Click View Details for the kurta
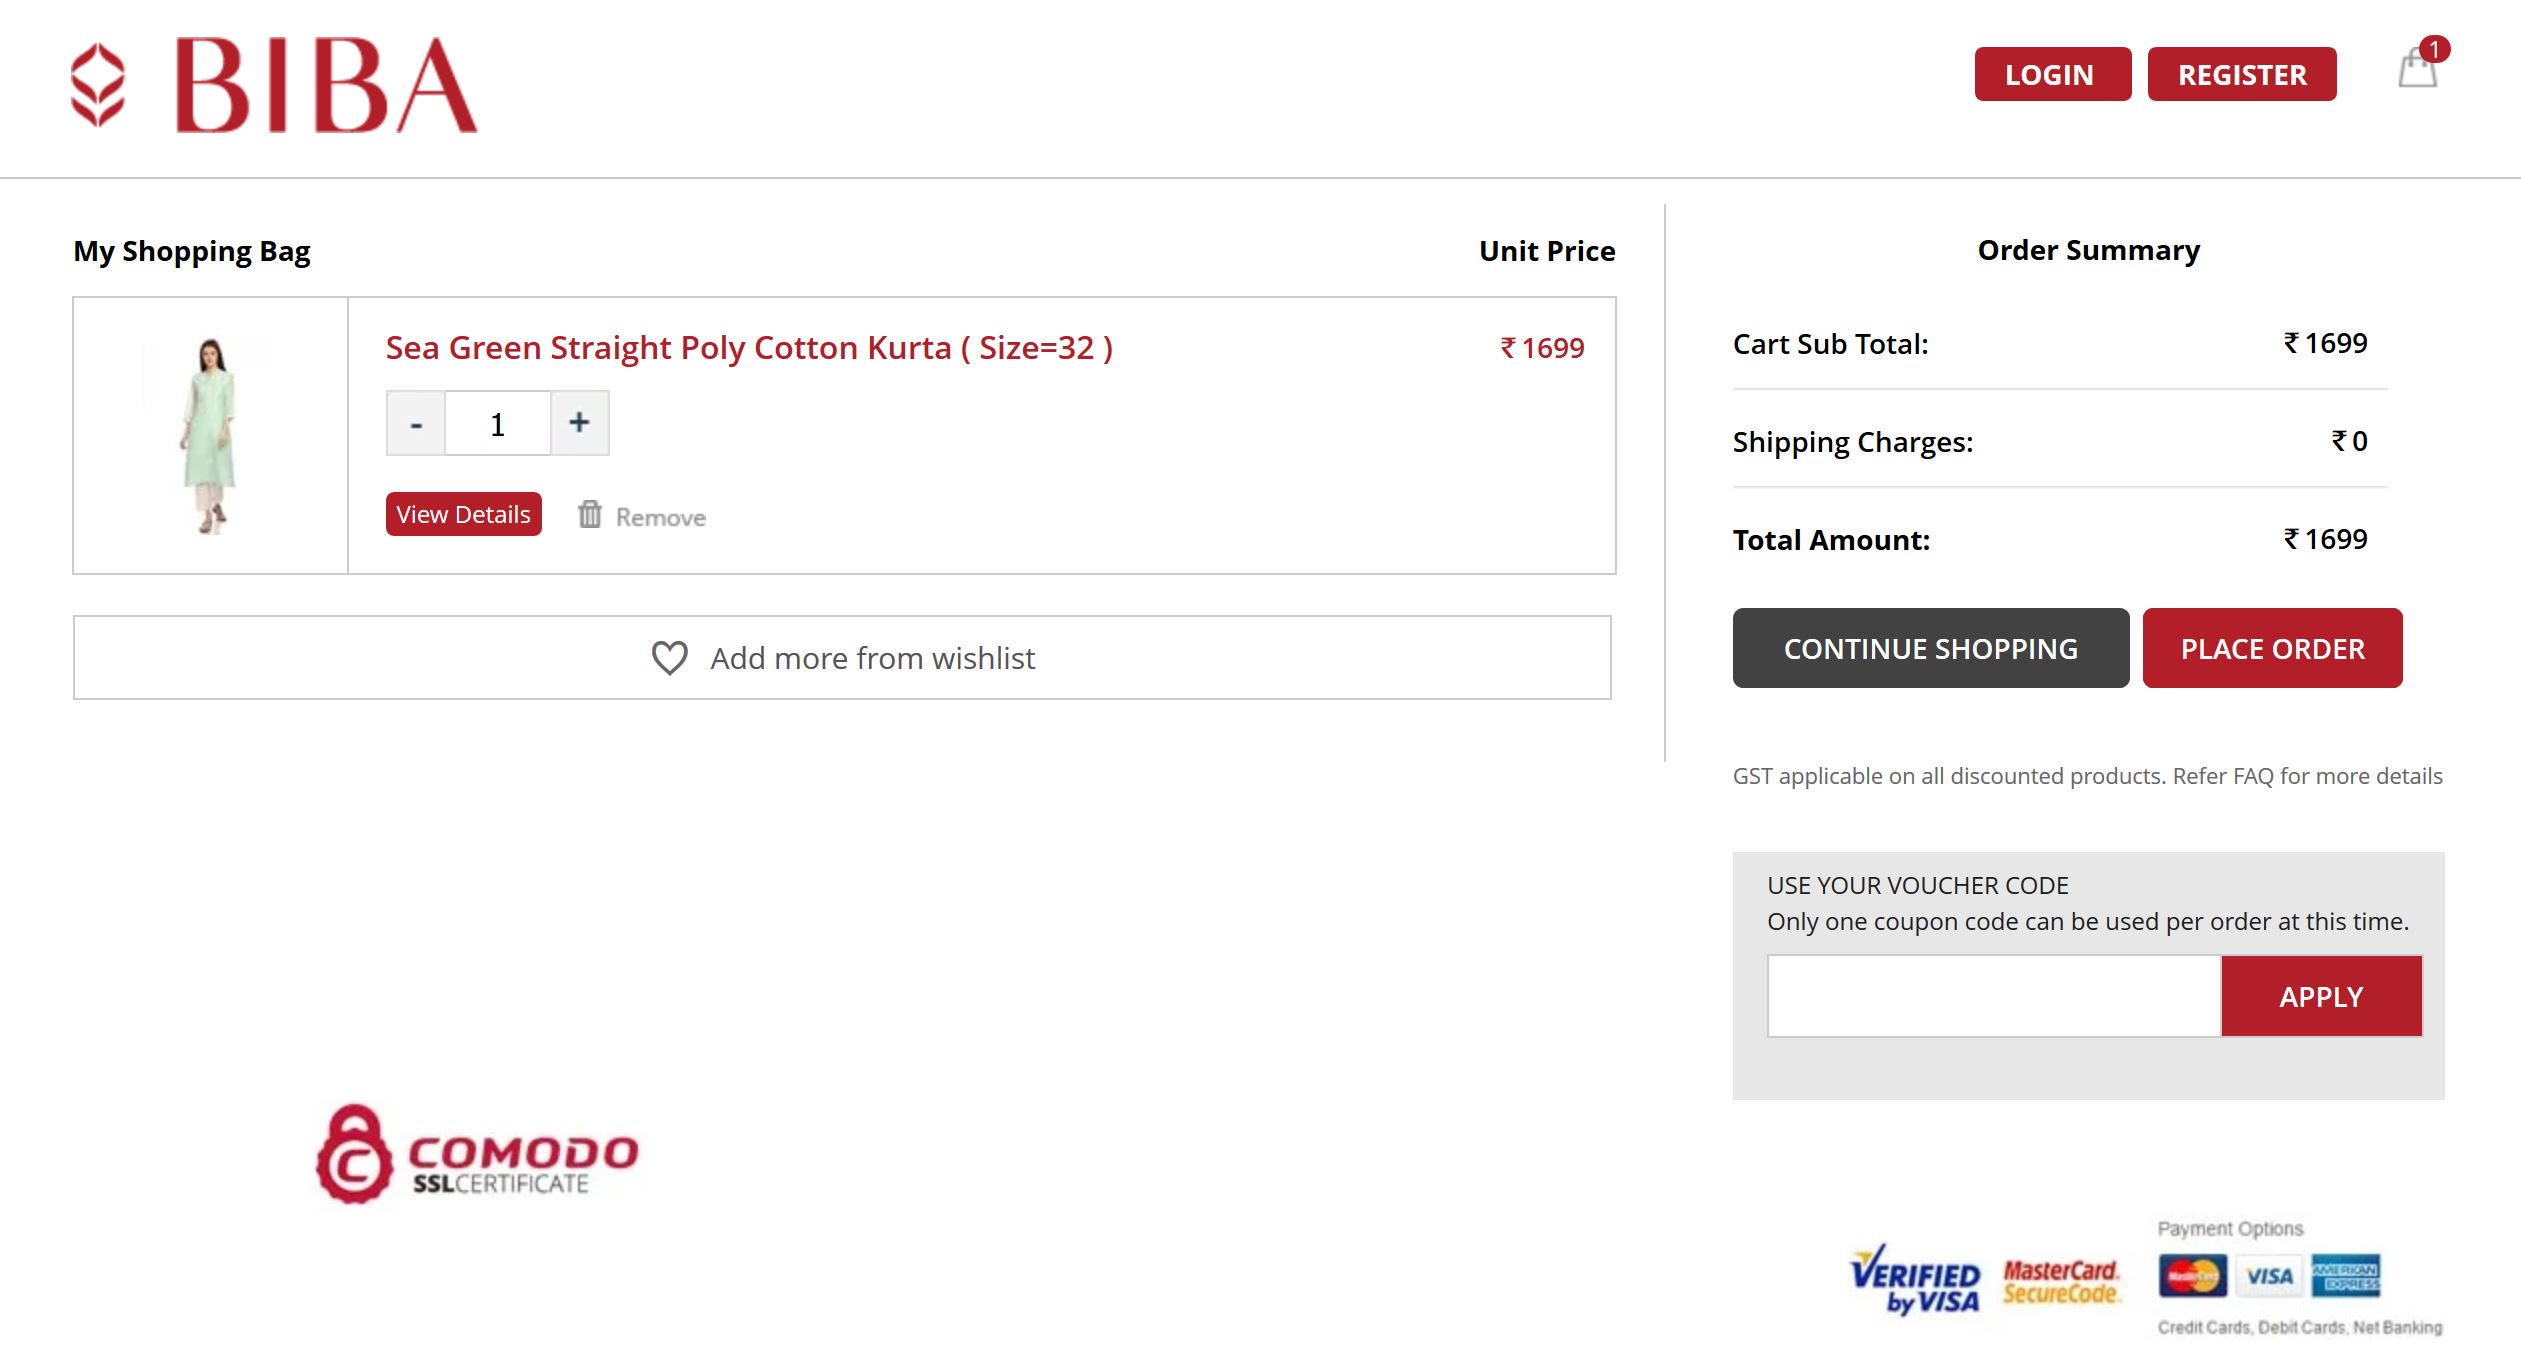Image resolution: width=2521 pixels, height=1345 pixels. click(463, 514)
